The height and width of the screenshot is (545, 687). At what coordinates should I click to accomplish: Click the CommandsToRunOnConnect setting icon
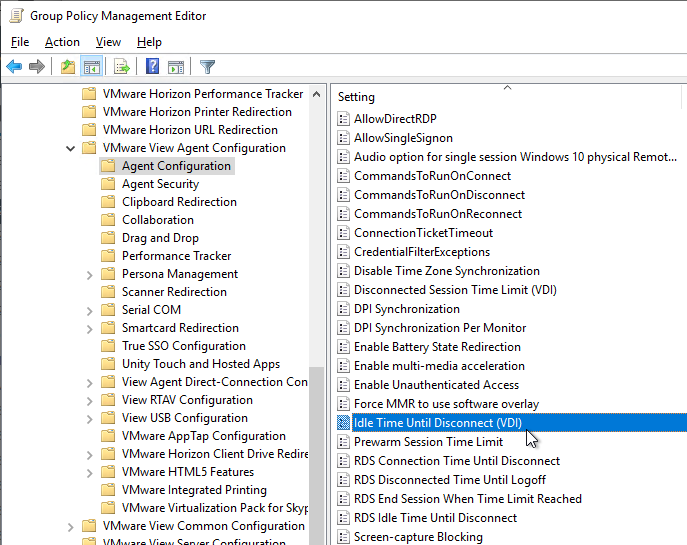(x=344, y=176)
